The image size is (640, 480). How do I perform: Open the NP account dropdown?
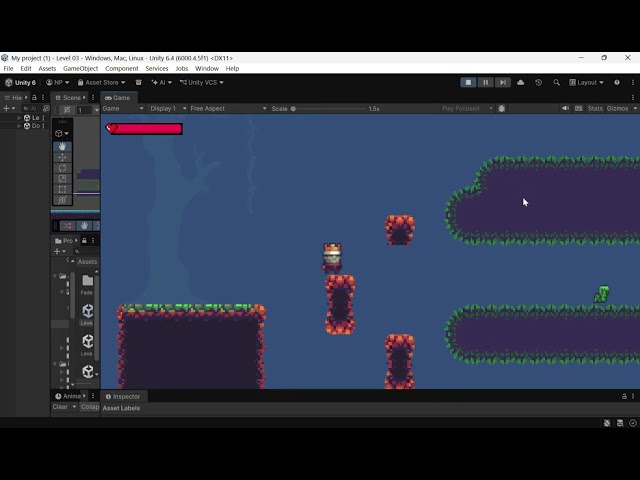(x=58, y=82)
